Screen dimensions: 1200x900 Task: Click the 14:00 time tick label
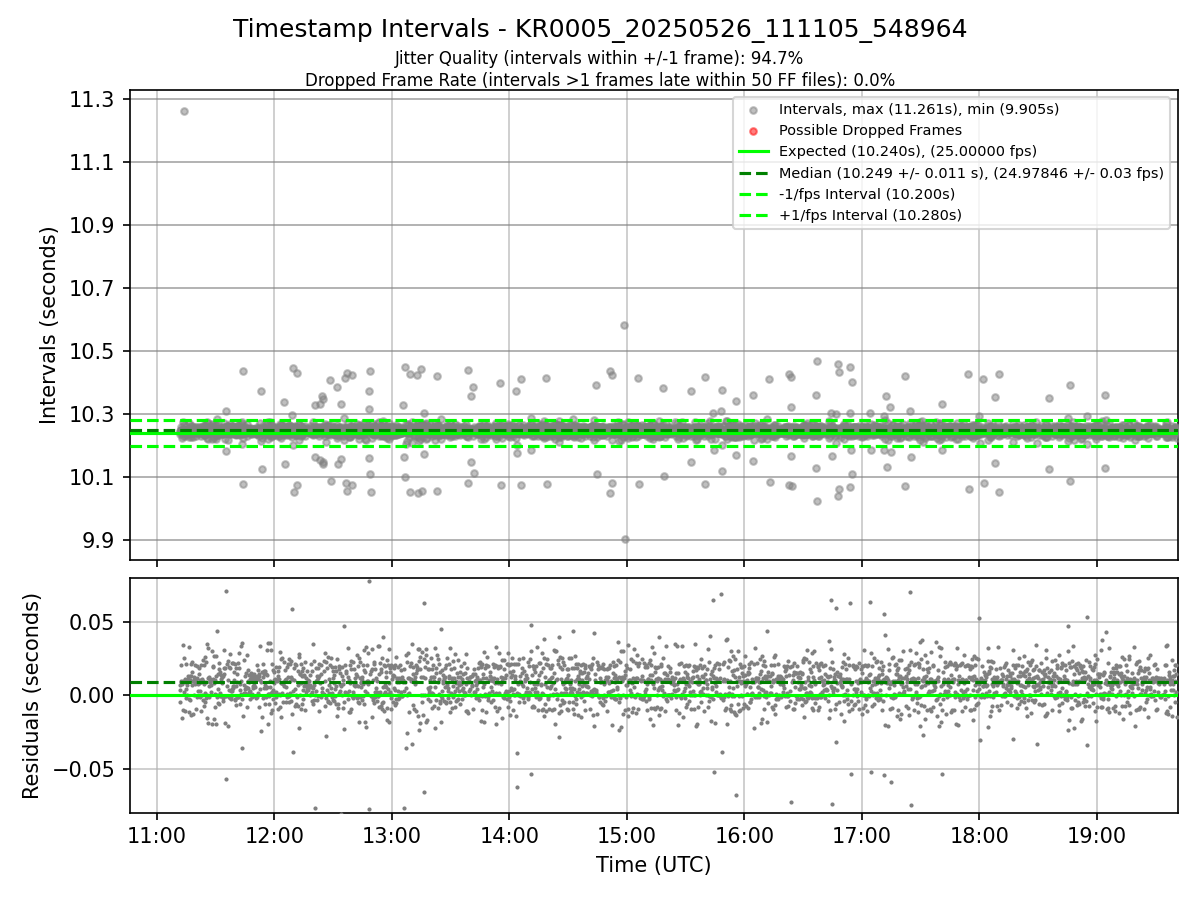point(509,835)
